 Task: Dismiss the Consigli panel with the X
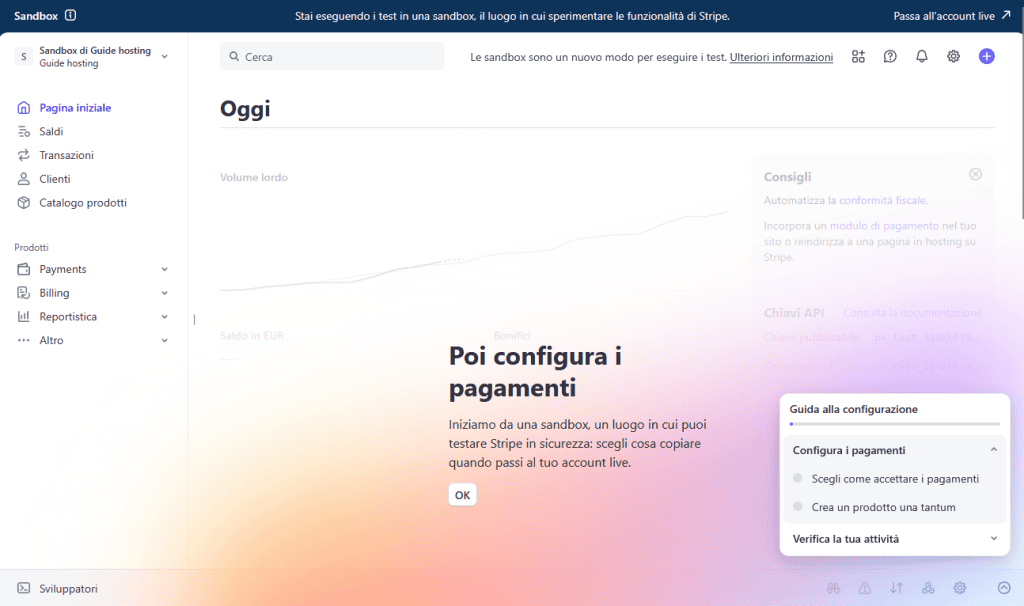(975, 174)
